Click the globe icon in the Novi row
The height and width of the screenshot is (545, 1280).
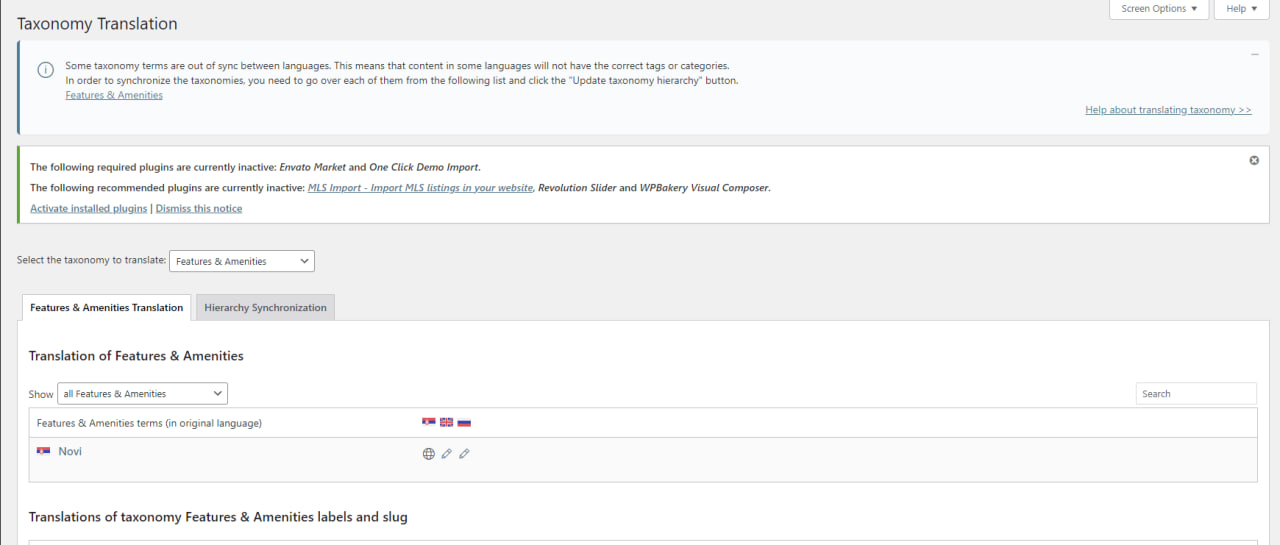coord(429,454)
